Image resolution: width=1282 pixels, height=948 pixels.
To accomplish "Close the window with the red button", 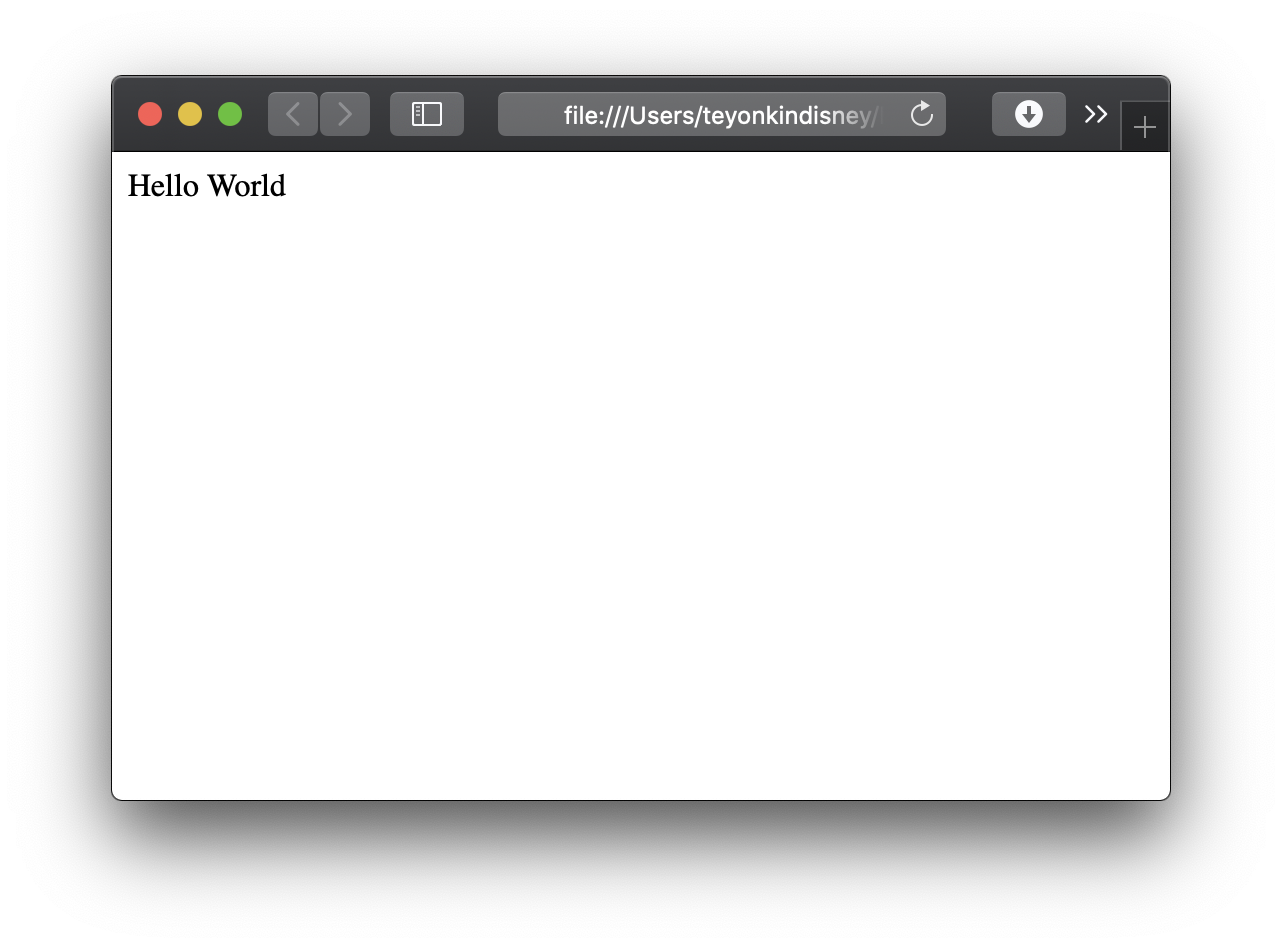I will (150, 114).
